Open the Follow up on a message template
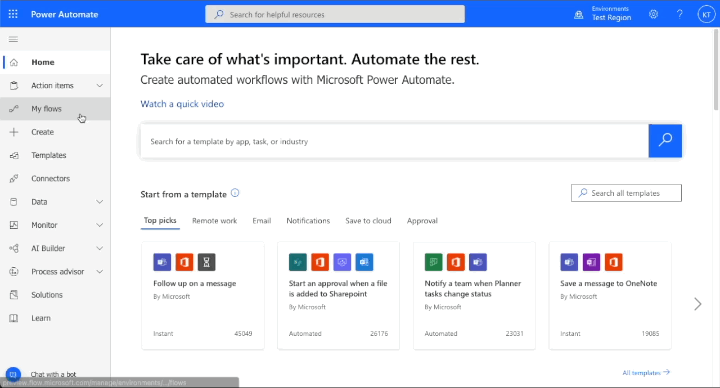 203,295
